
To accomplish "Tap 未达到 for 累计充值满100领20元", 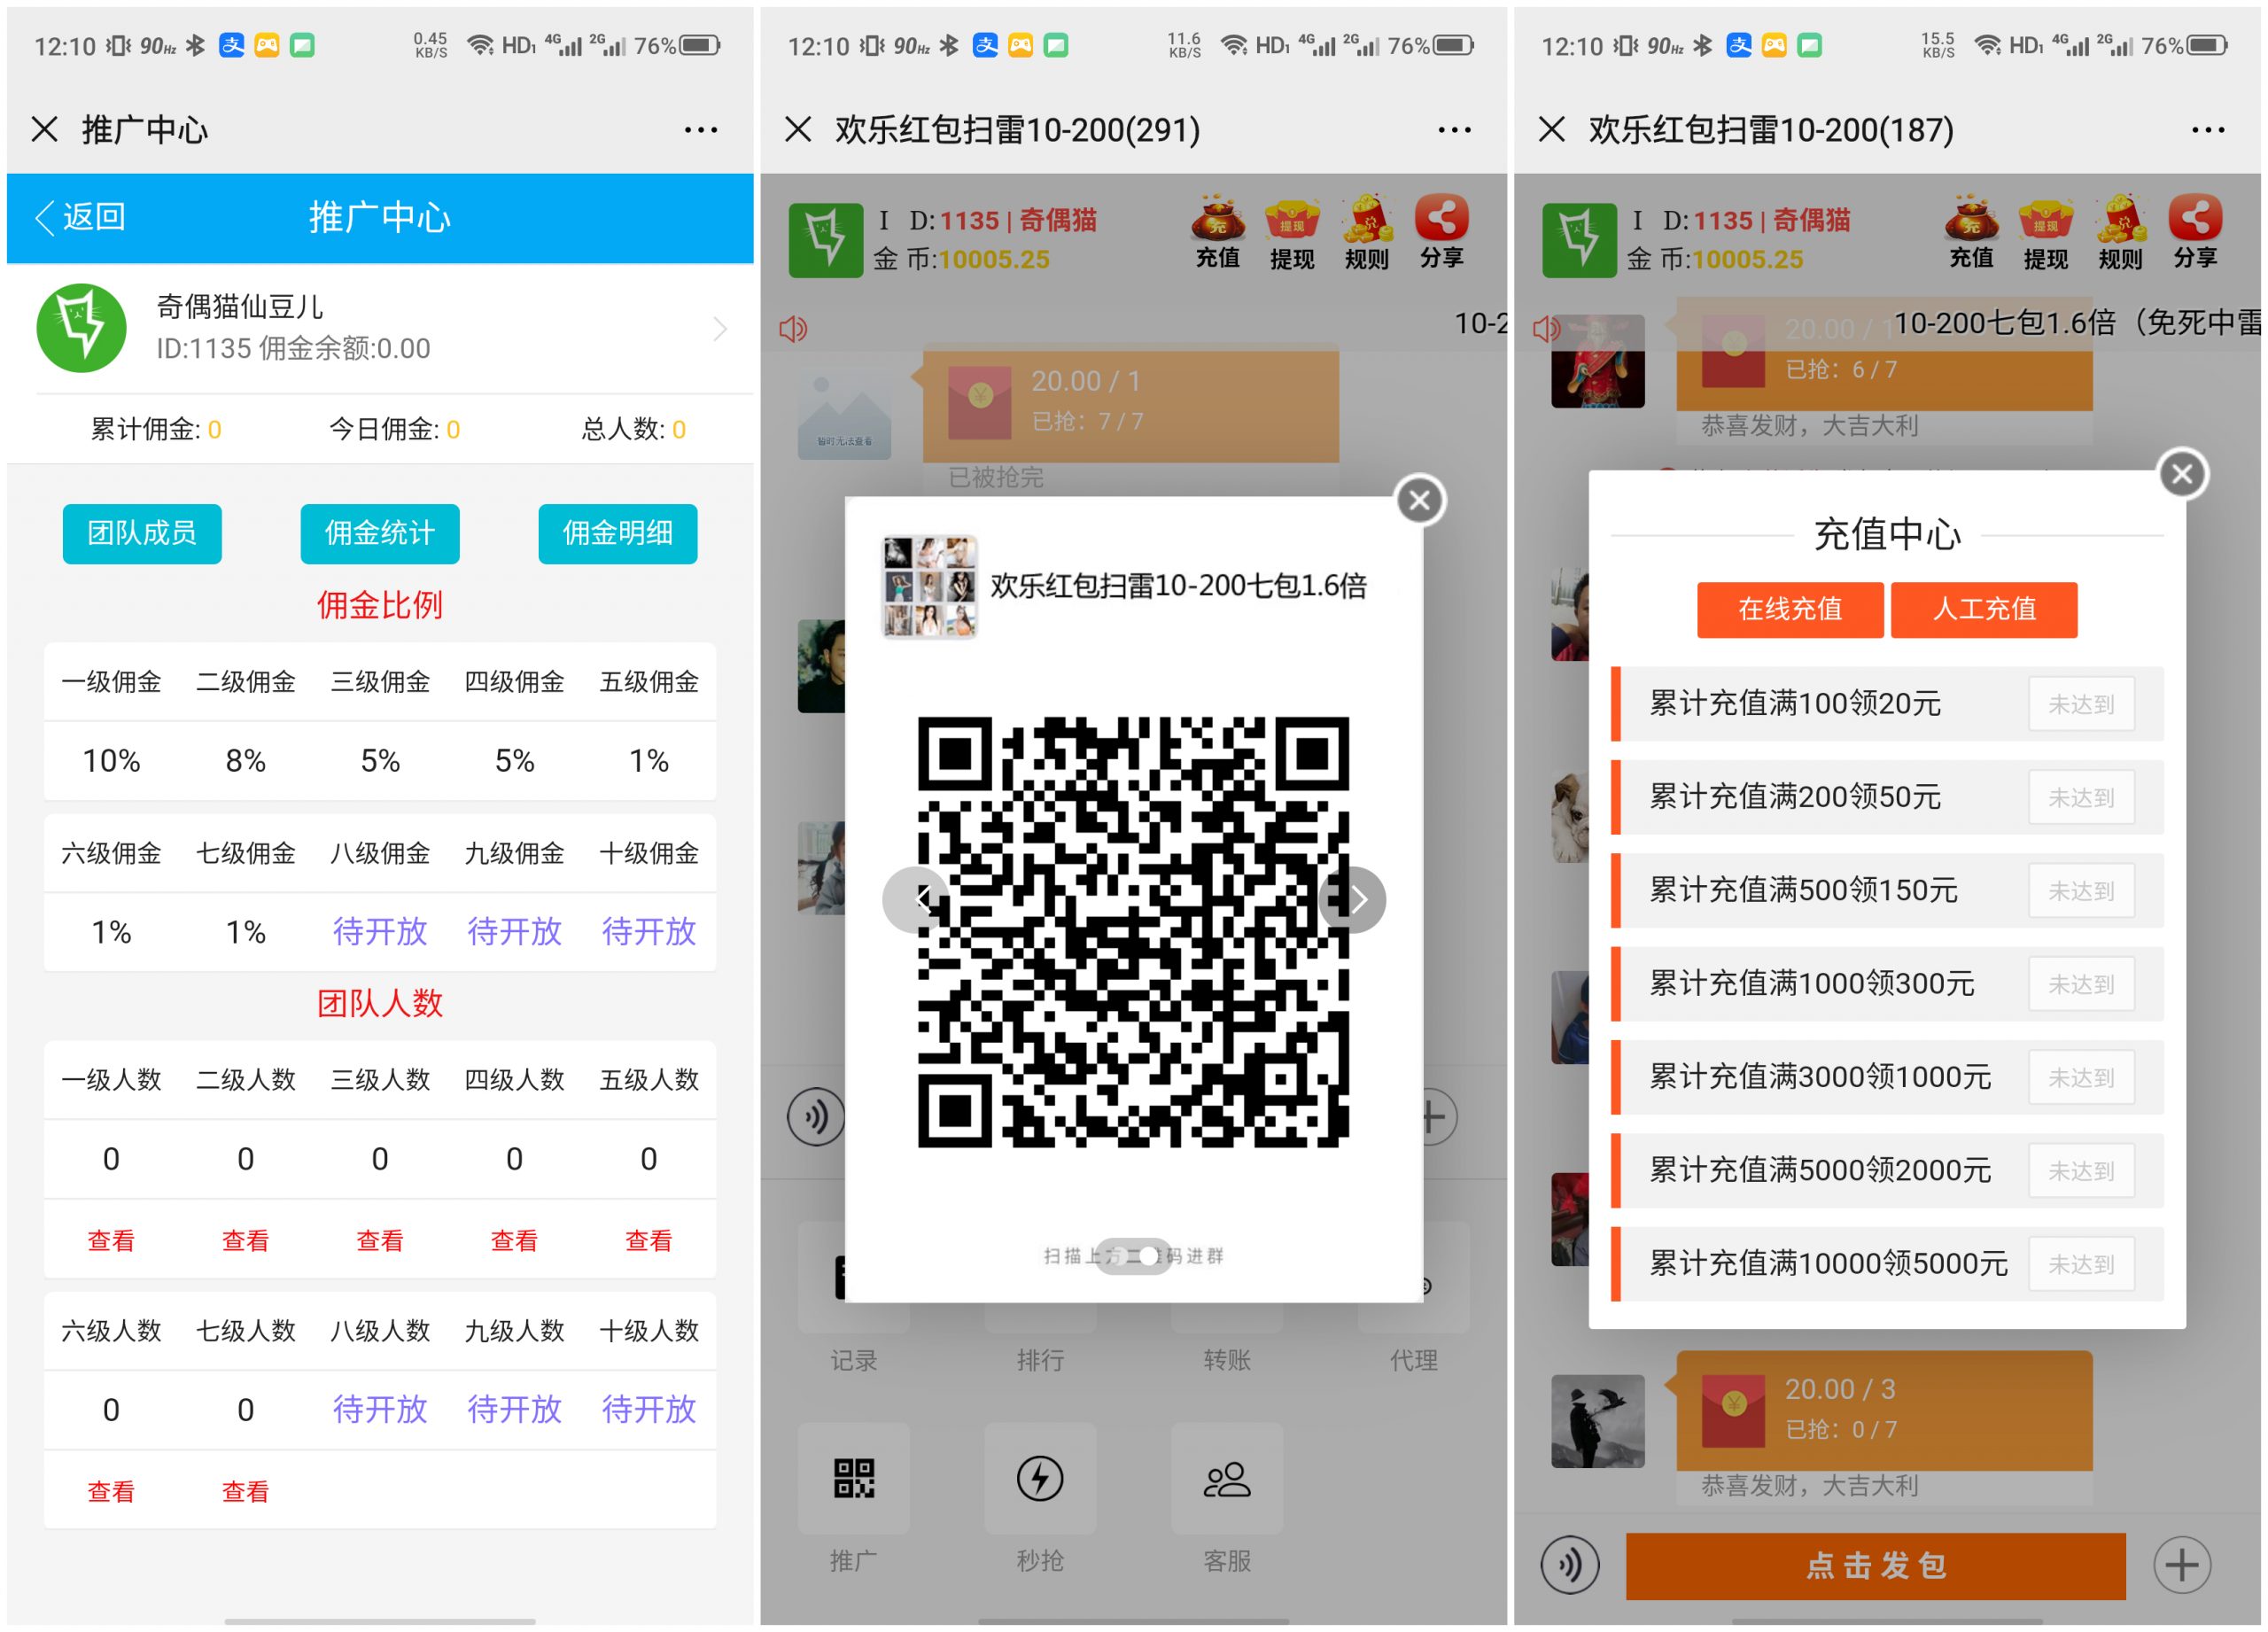I will pyautogui.click(x=2081, y=704).
